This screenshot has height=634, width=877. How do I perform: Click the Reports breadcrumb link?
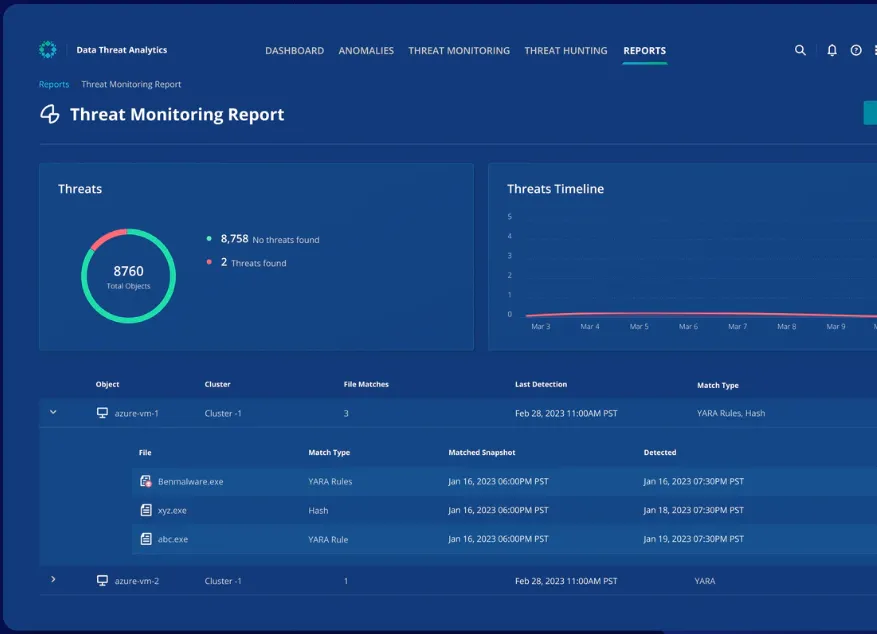click(x=53, y=84)
